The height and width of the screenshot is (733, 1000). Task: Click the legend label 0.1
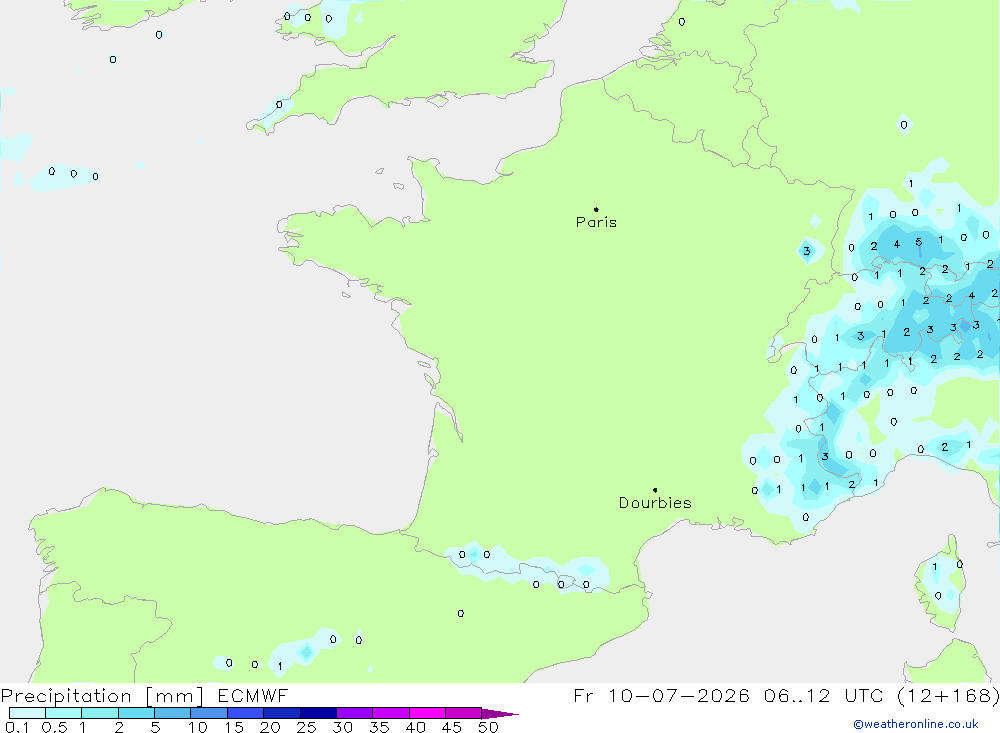pos(17,727)
